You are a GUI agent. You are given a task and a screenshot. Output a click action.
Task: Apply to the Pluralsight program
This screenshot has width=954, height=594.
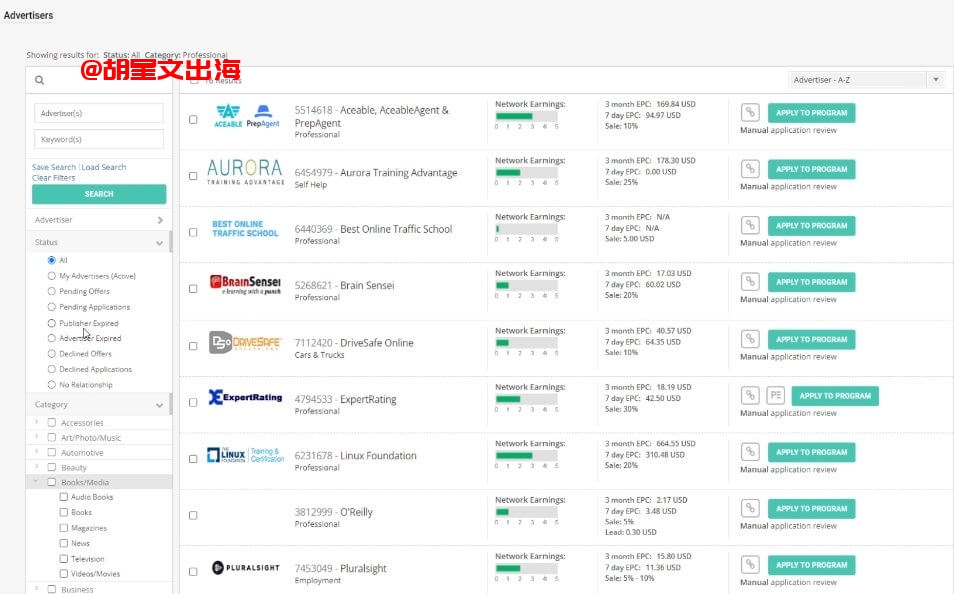[x=811, y=565]
